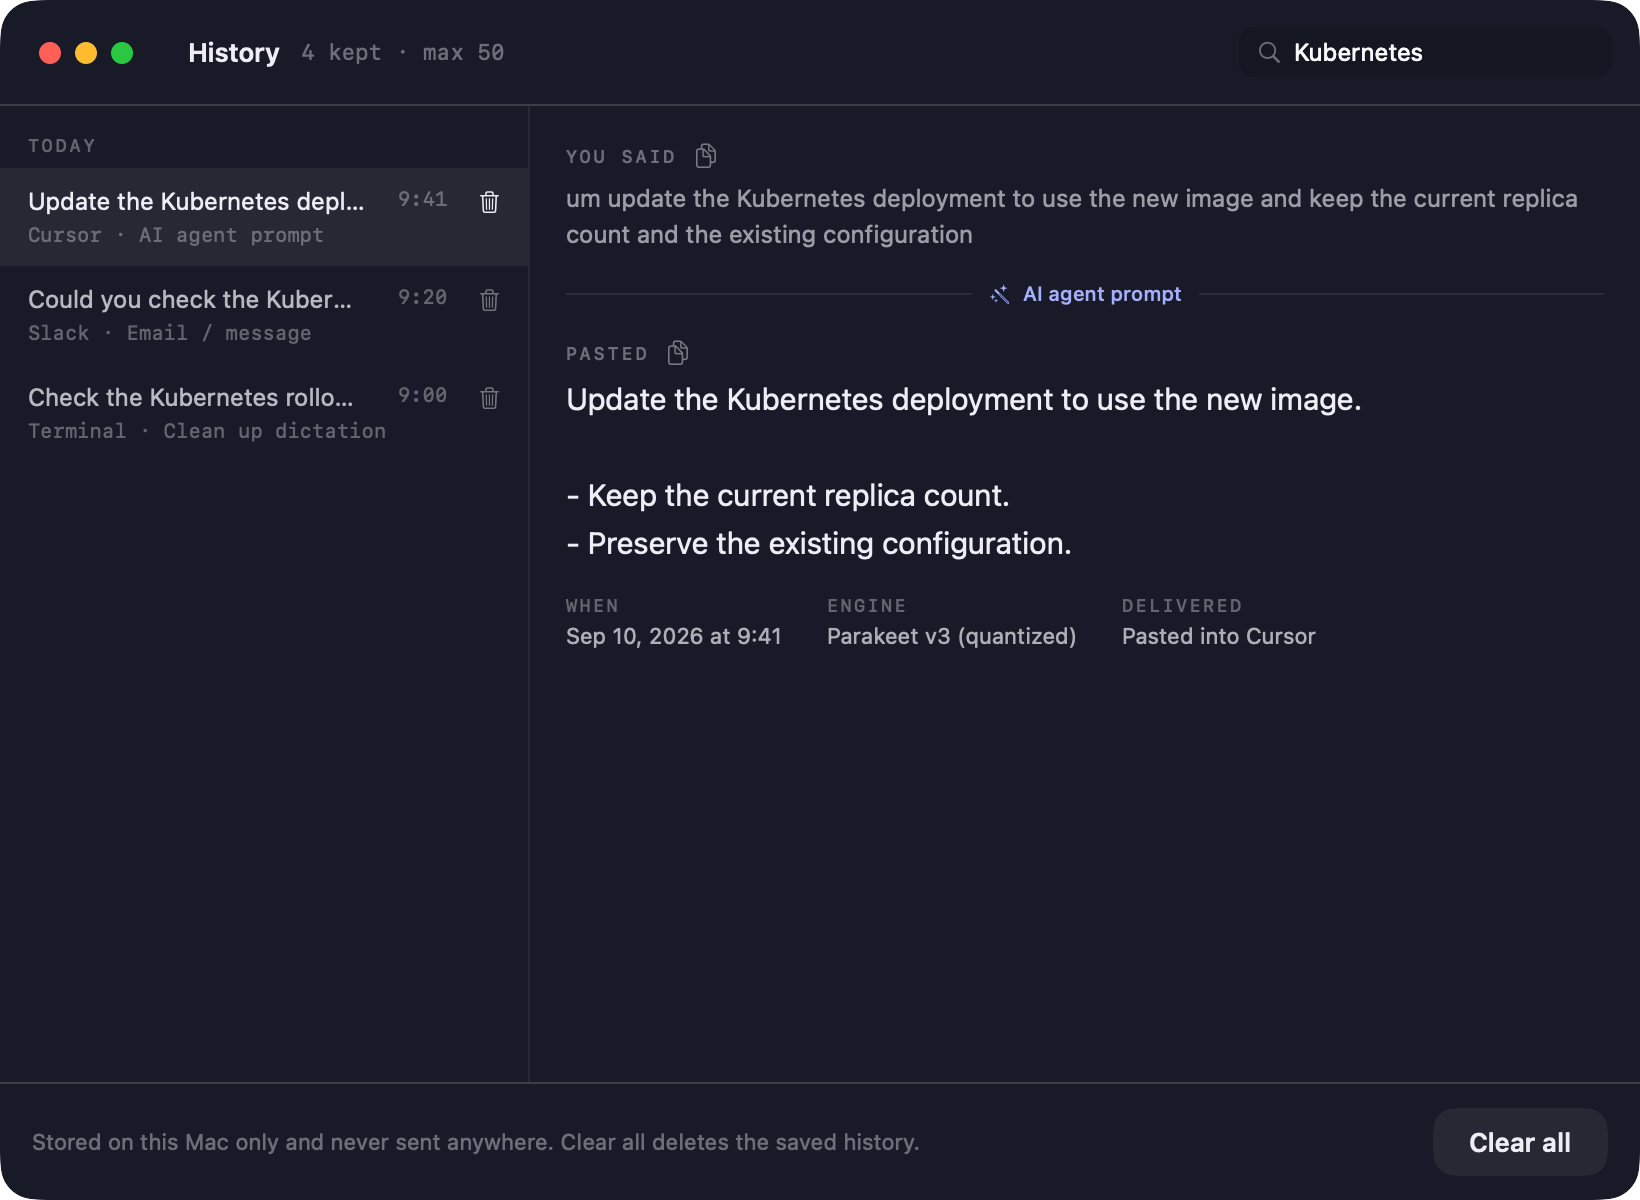
Task: Click the 'Stored on this Mac only' notice
Action: (476, 1142)
